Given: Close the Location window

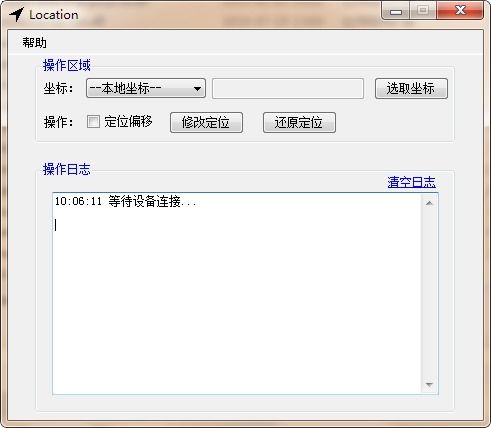Looking at the screenshot, I should click(x=460, y=11).
